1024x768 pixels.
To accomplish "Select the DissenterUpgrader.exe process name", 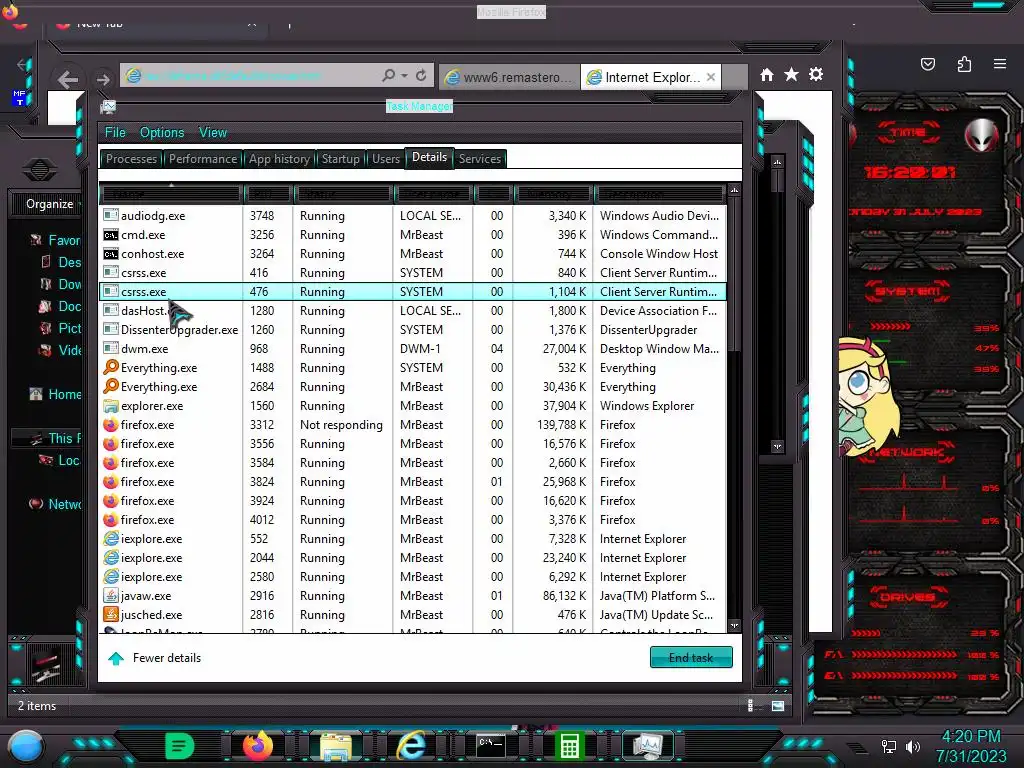I will coord(180,330).
